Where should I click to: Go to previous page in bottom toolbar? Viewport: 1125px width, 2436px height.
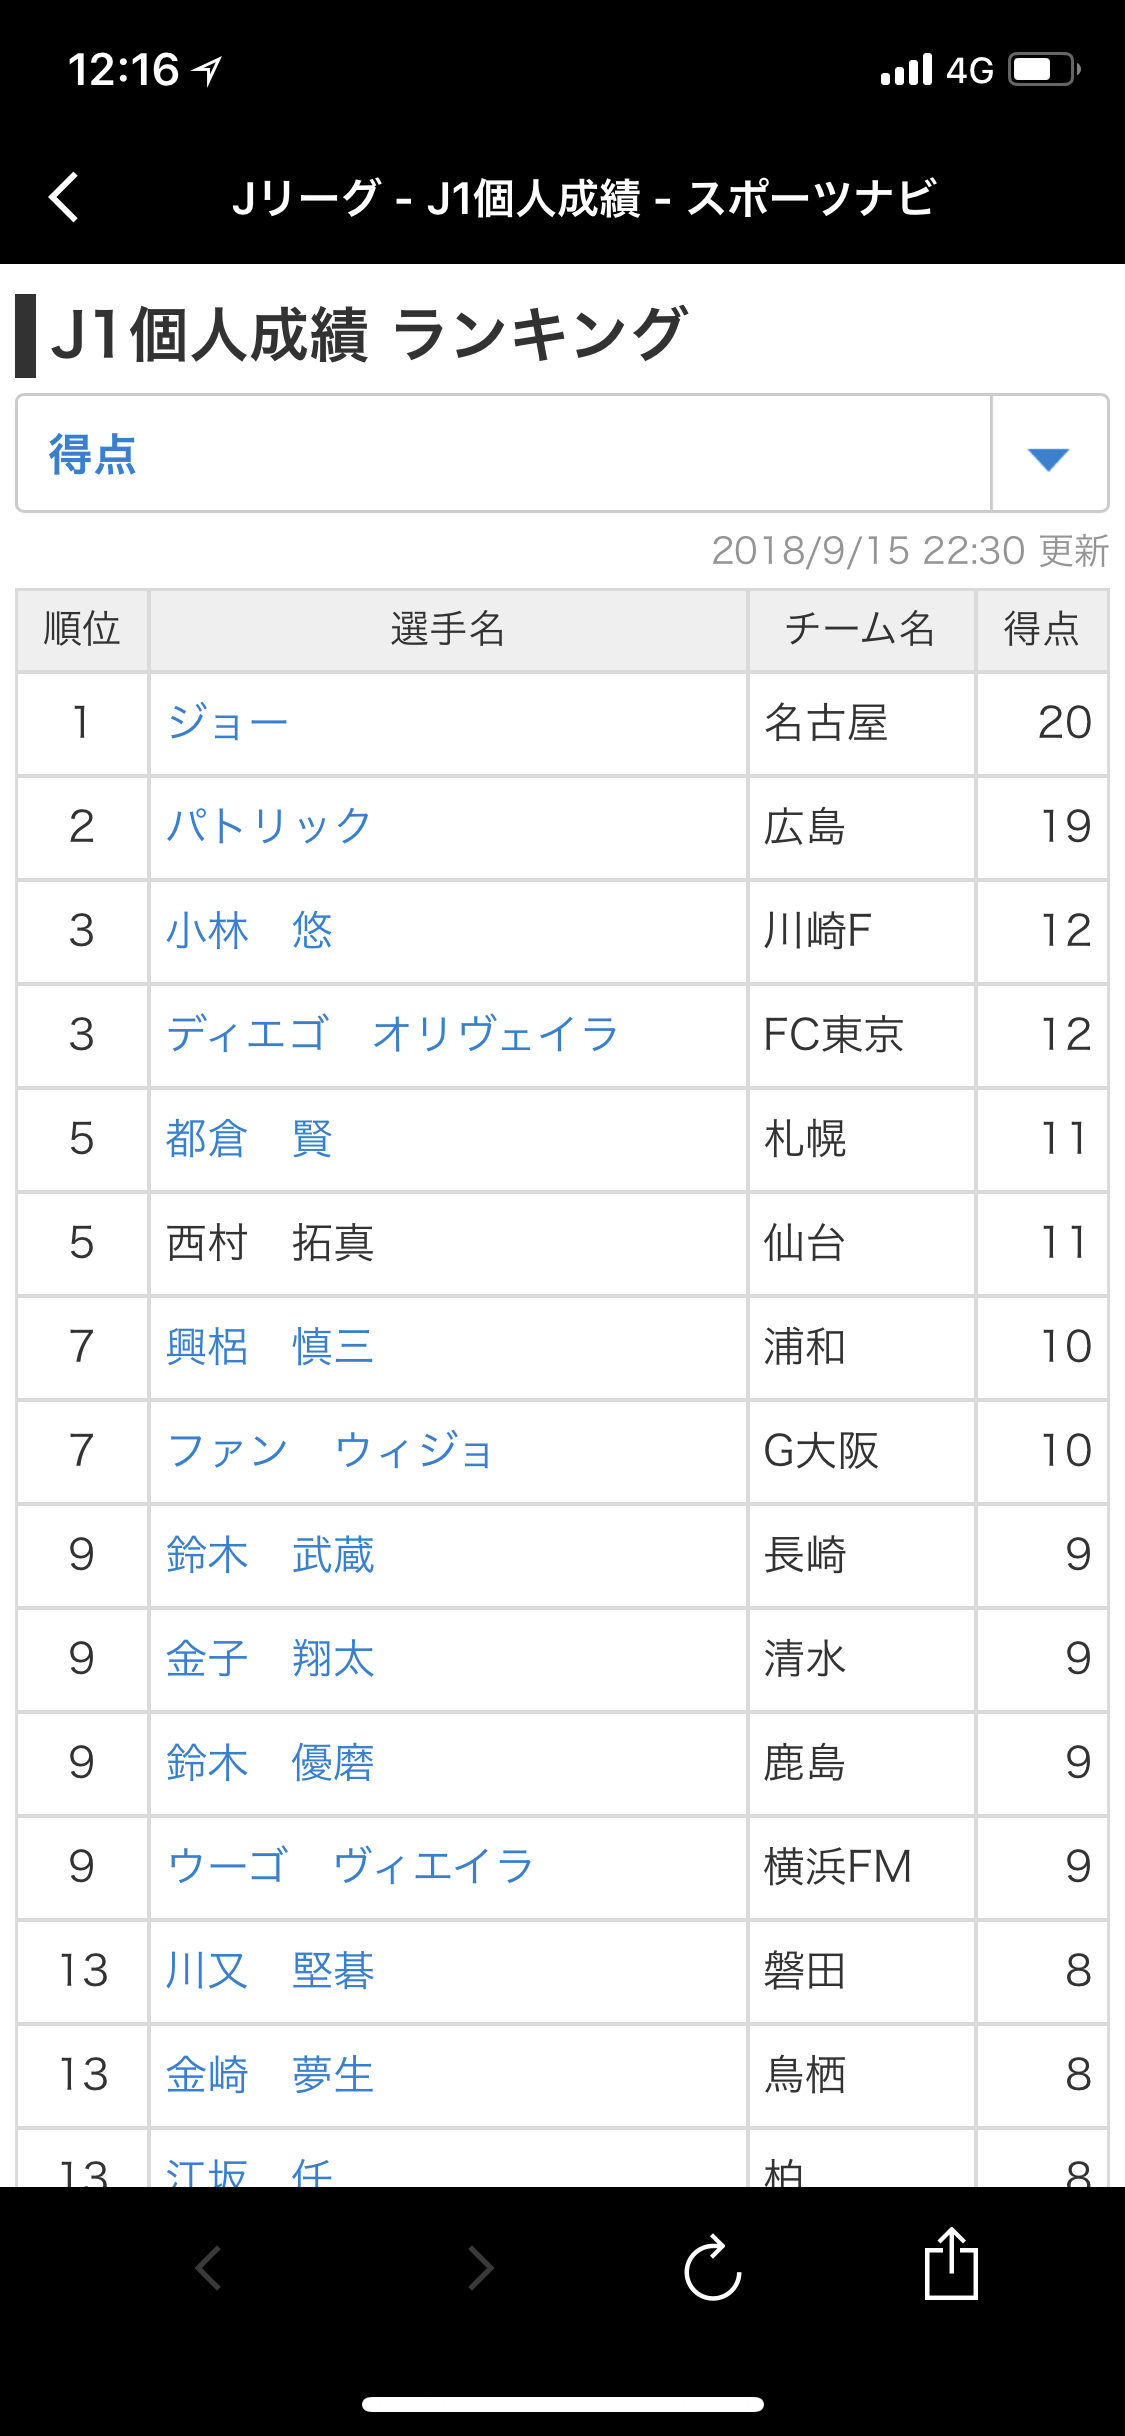[x=208, y=2268]
